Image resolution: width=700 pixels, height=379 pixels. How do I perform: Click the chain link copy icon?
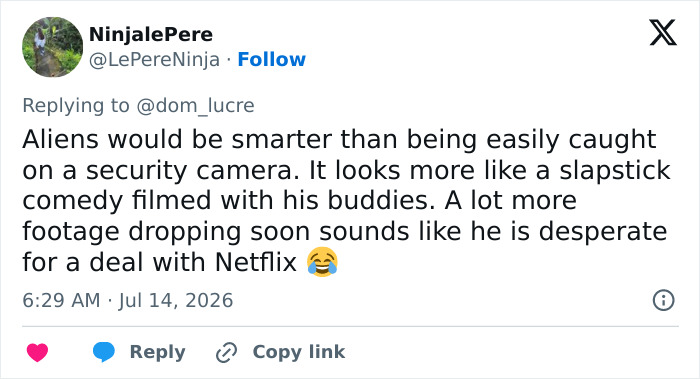pyautogui.click(x=226, y=352)
